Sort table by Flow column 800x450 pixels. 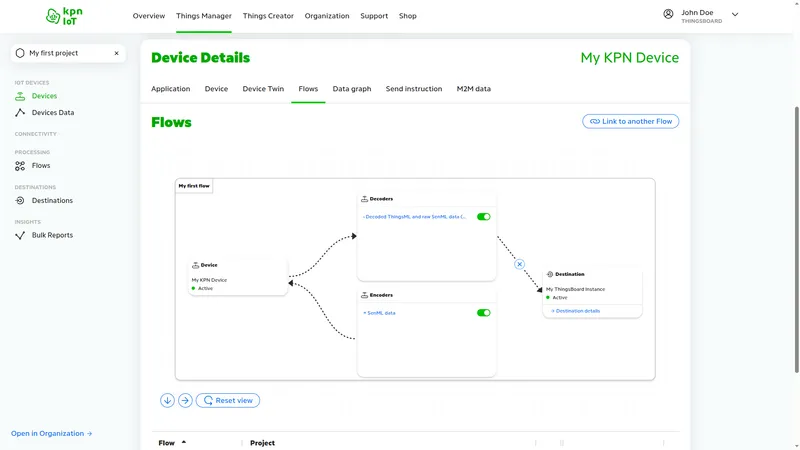point(172,443)
